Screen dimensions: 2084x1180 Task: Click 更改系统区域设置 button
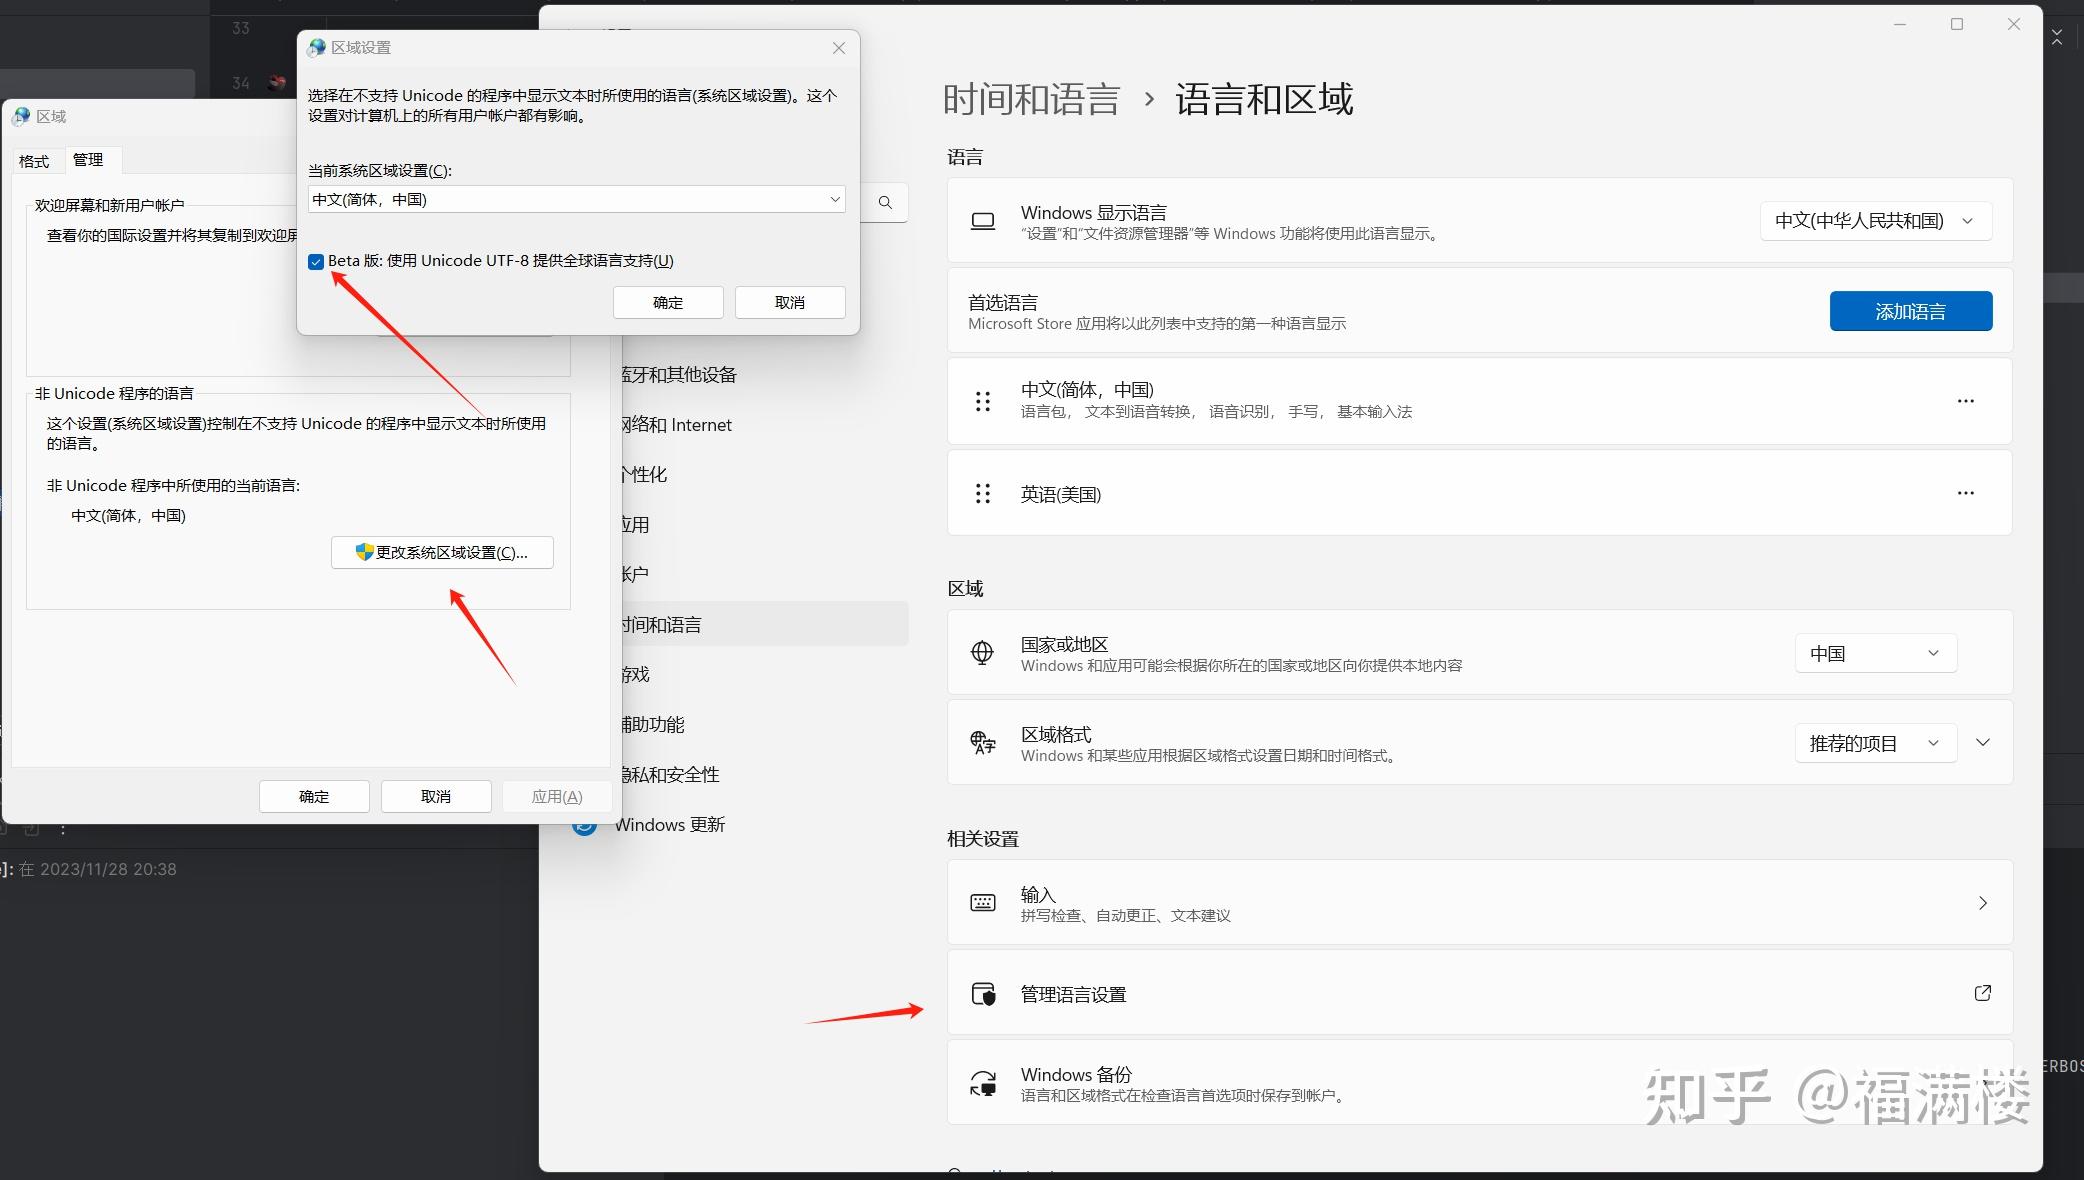click(442, 553)
